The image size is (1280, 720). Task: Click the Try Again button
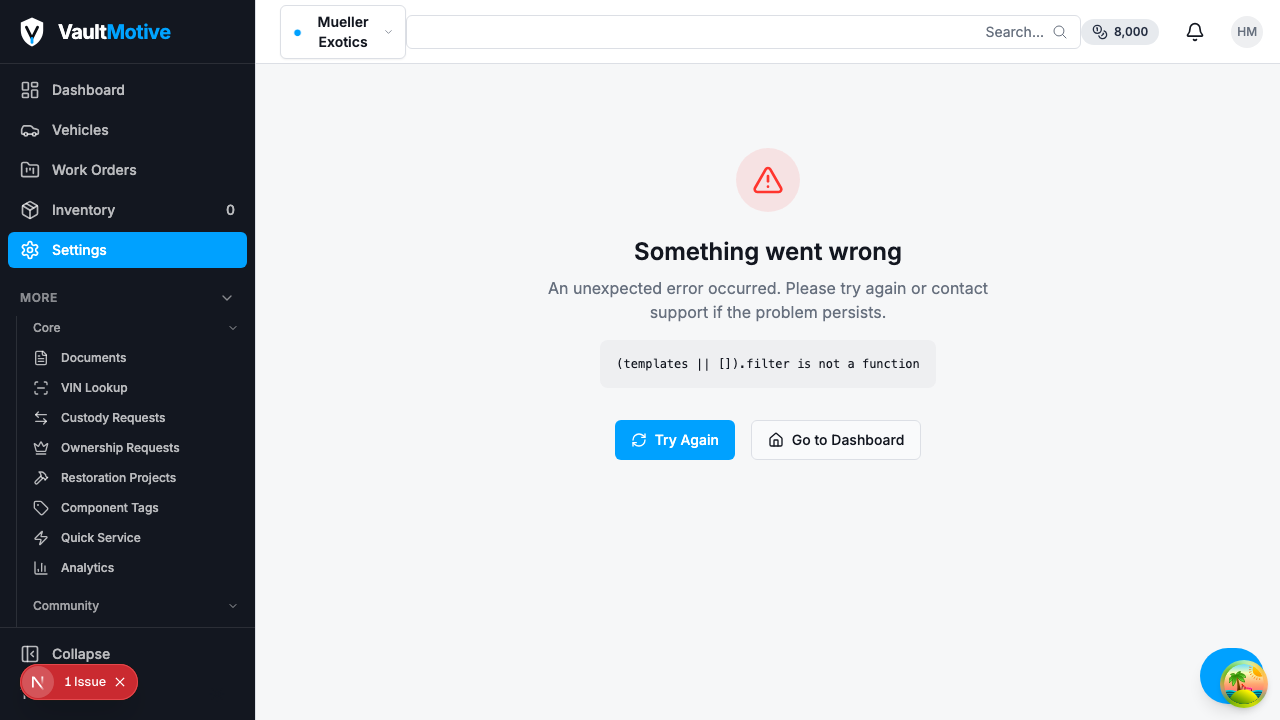pos(675,440)
